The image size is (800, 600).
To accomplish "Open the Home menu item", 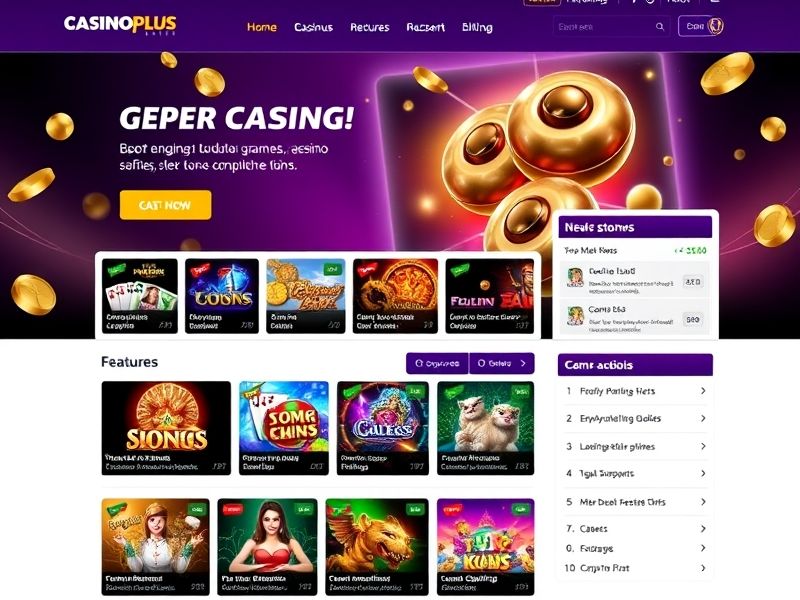I will [x=262, y=27].
